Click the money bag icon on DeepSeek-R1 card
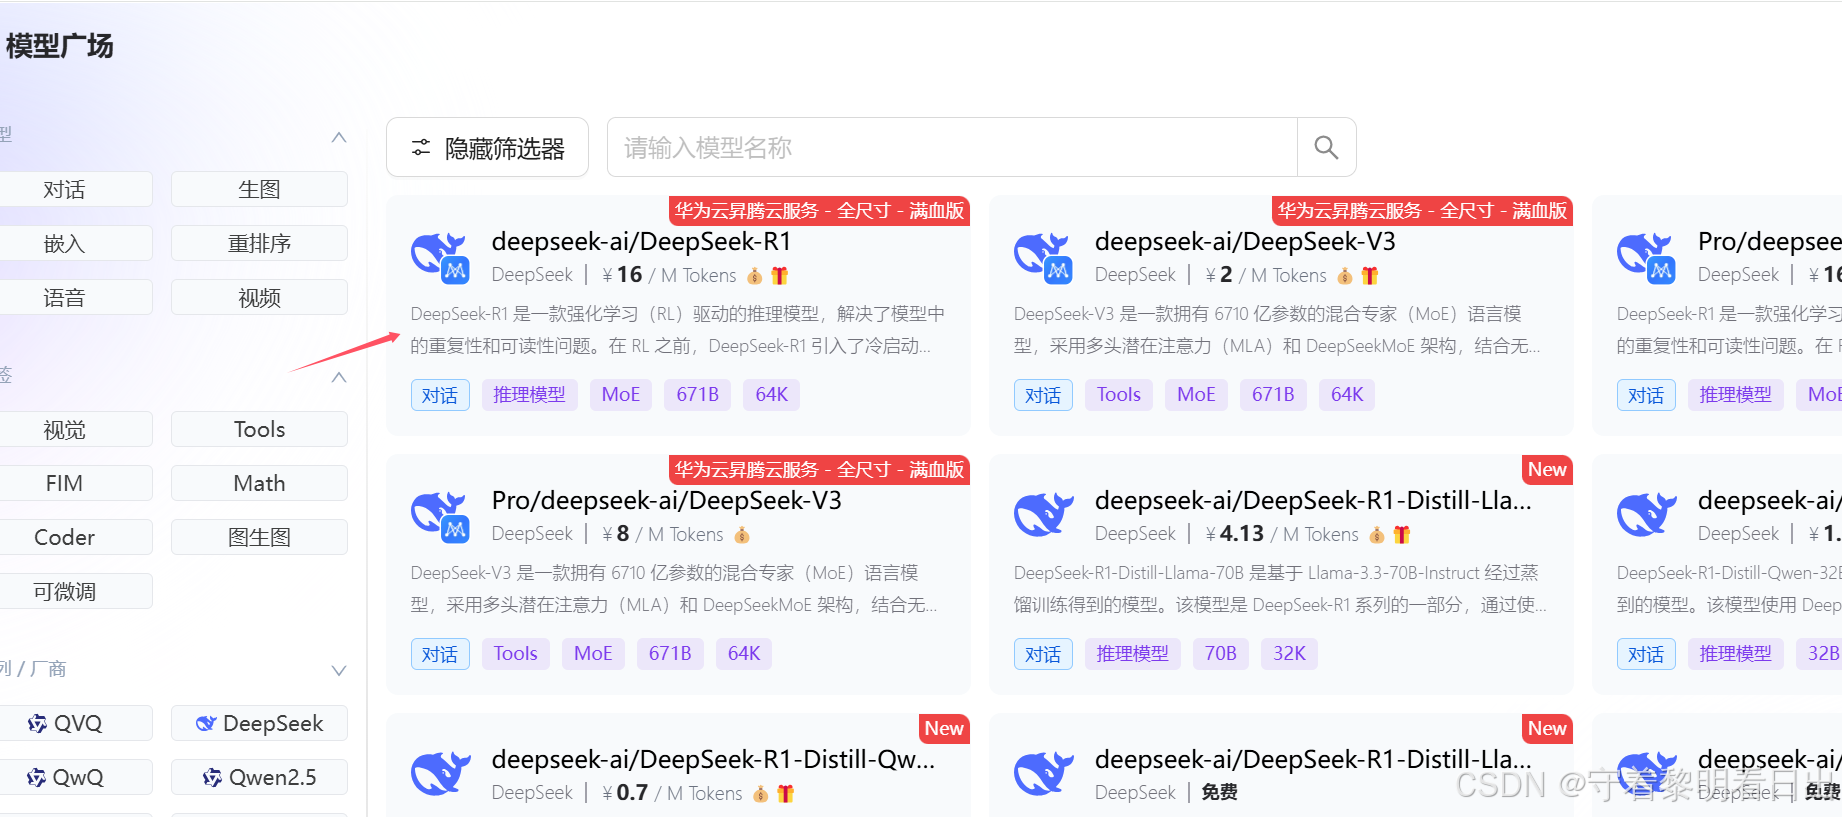1842x817 pixels. (755, 276)
